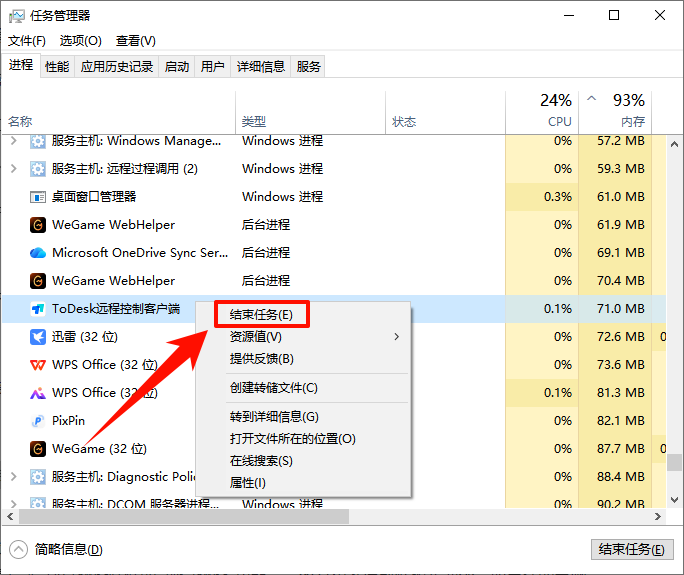684x575 pixels.
Task: Sort by the 类型 column header
Action: click(254, 122)
